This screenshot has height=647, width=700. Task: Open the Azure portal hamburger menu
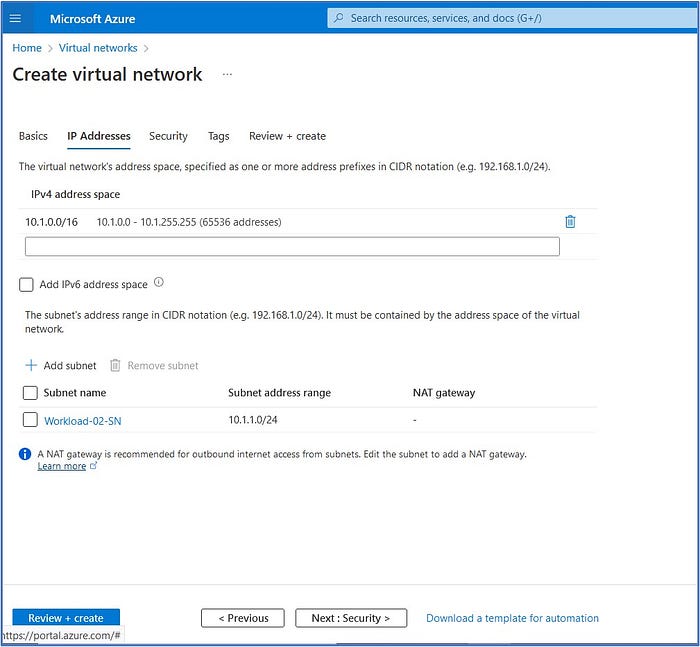pyautogui.click(x=15, y=18)
